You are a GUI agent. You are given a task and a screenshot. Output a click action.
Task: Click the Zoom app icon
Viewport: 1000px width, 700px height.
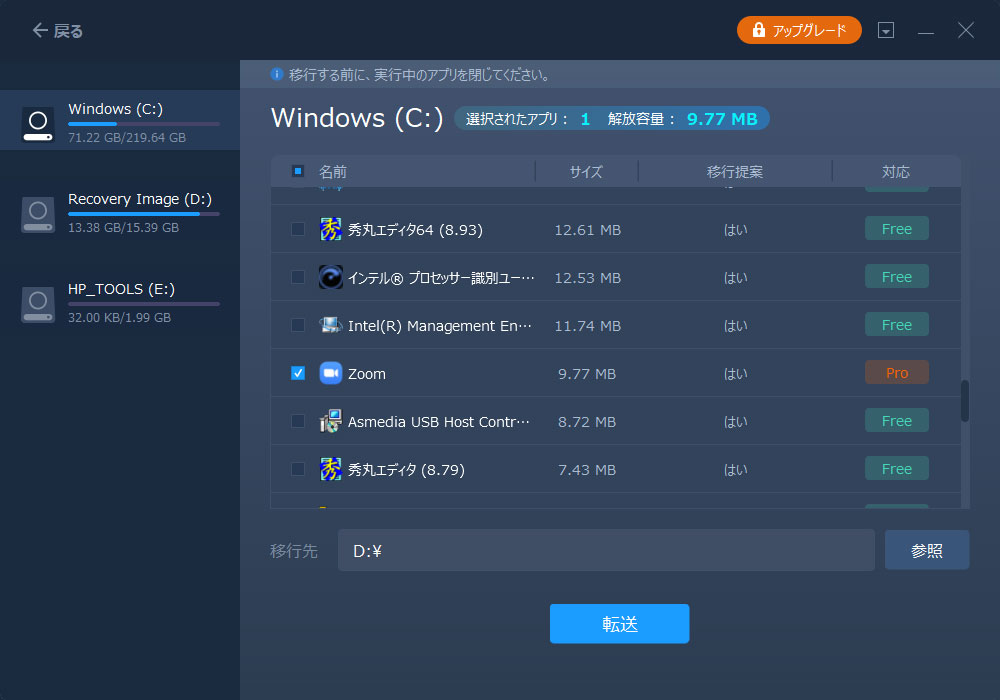tap(331, 373)
